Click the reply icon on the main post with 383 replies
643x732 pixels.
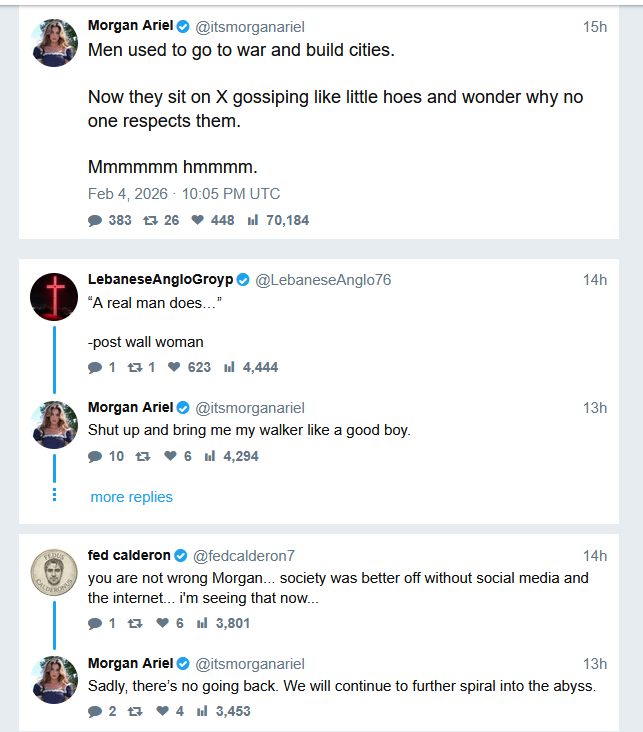click(x=95, y=220)
